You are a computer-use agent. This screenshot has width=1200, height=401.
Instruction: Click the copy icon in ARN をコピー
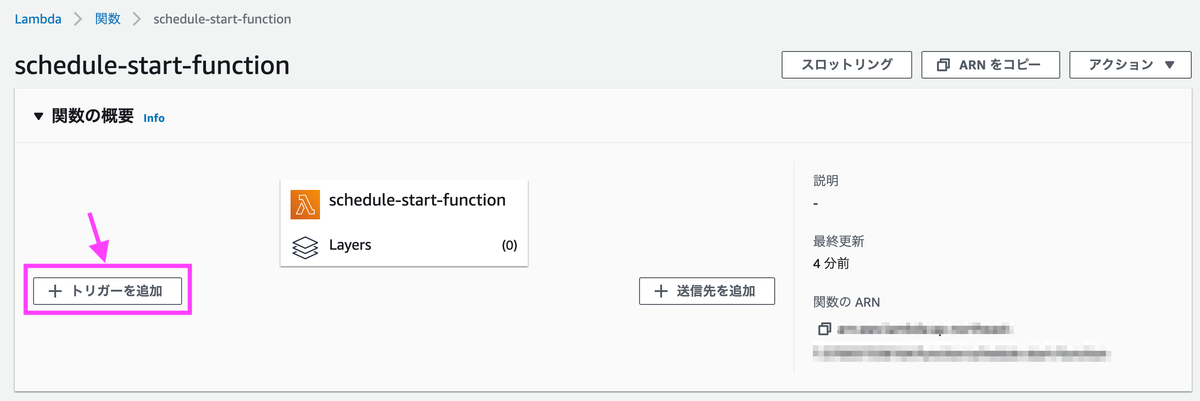point(942,65)
